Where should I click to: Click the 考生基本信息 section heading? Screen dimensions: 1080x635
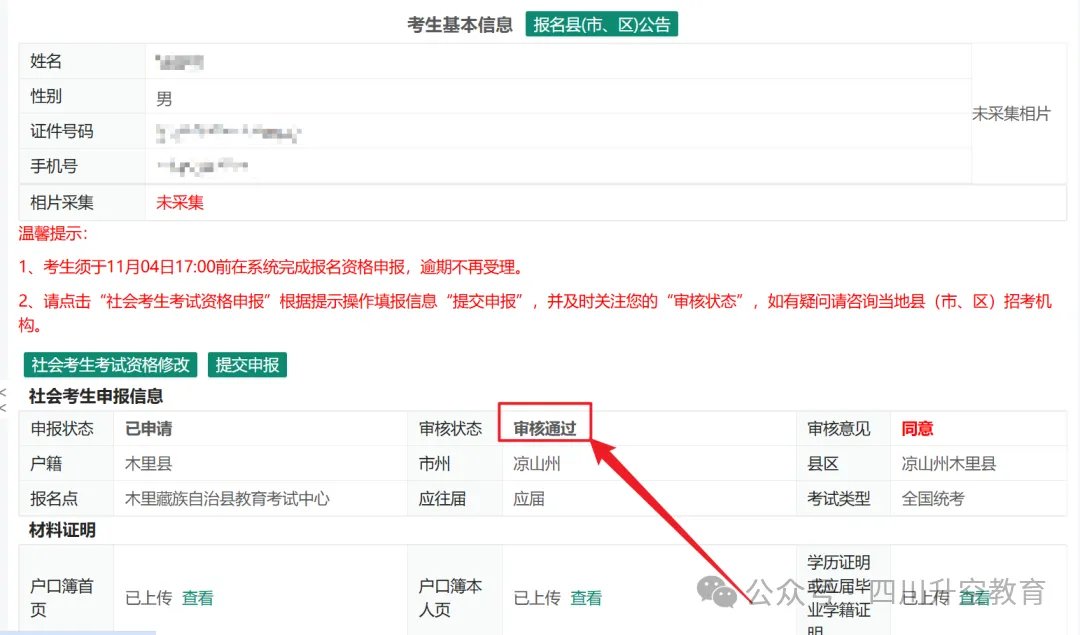[460, 25]
